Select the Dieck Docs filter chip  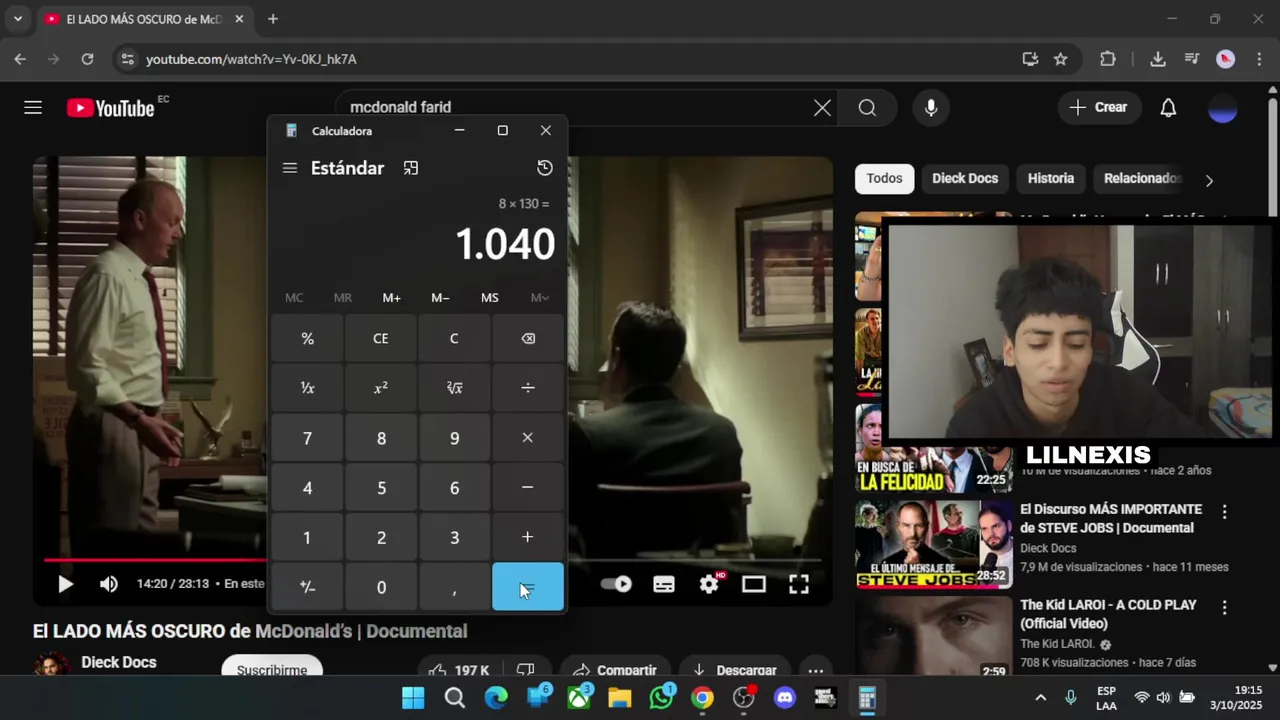(965, 178)
